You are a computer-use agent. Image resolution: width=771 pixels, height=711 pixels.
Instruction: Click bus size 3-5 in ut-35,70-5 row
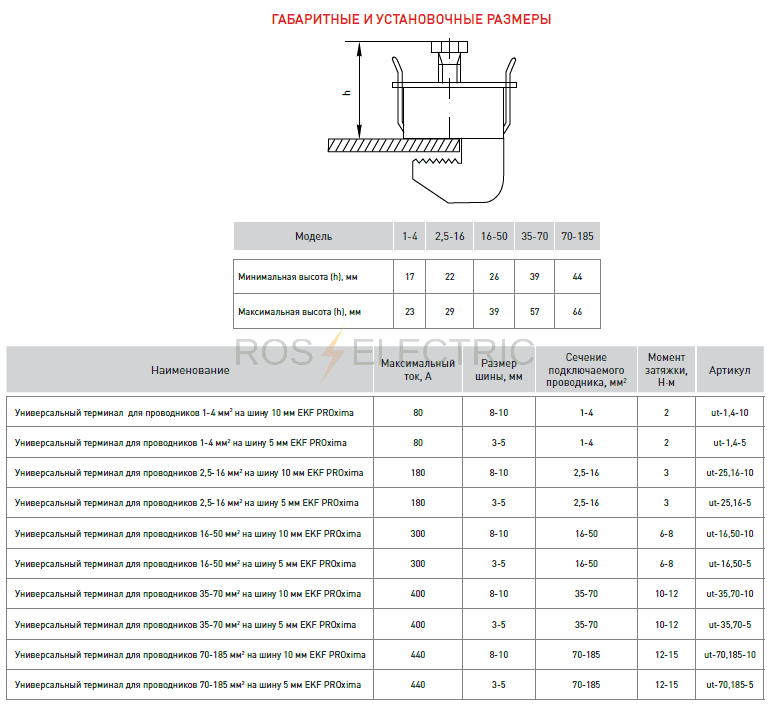point(499,625)
